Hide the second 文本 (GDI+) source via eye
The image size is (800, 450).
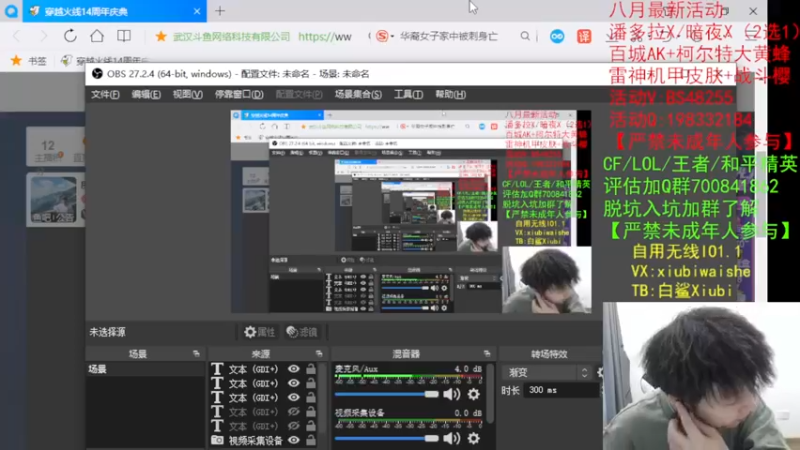pos(293,383)
